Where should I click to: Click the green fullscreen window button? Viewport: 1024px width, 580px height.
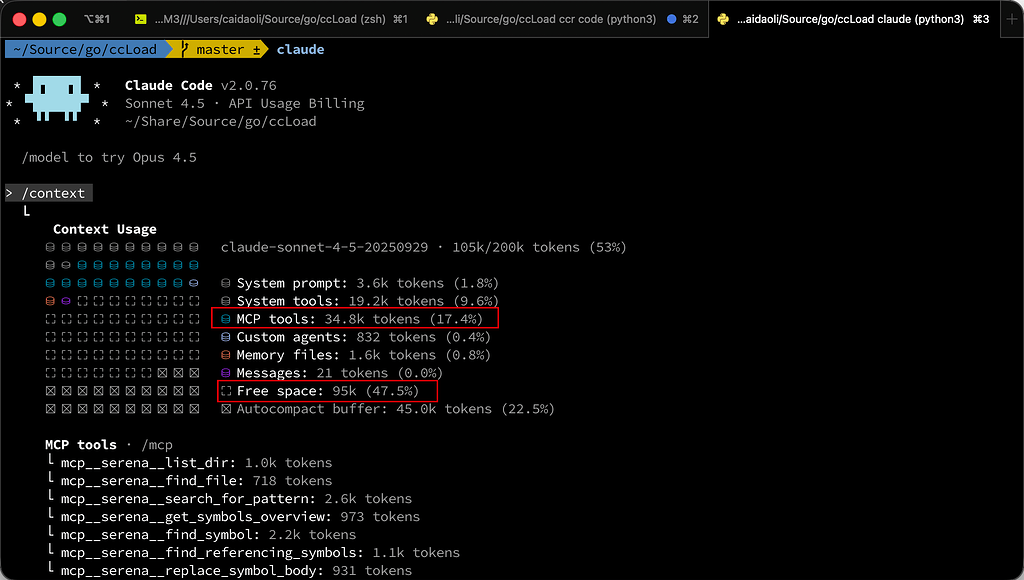pyautogui.click(x=59, y=20)
